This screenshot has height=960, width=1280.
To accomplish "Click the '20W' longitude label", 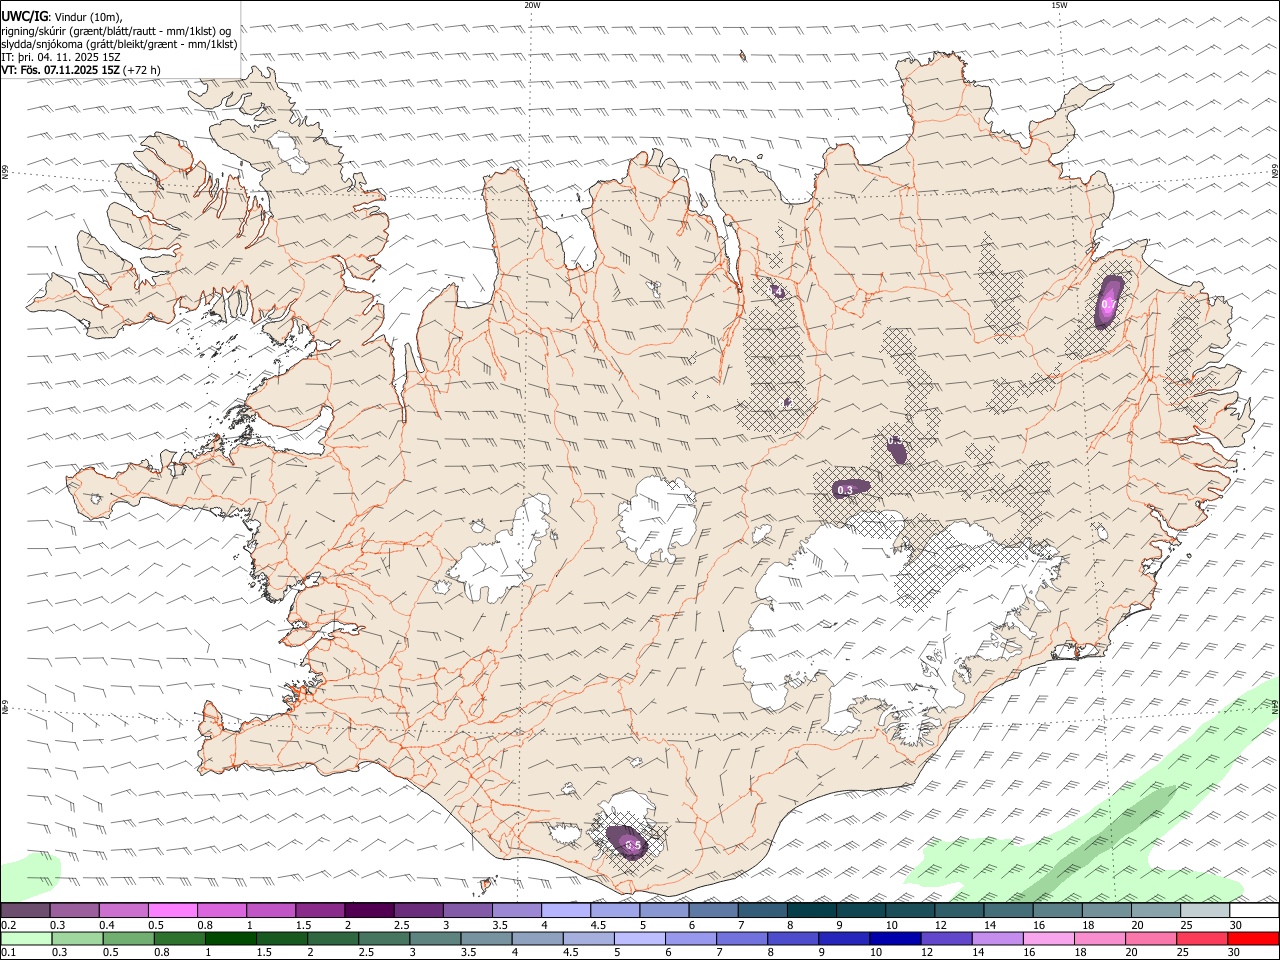I will point(532,5).
